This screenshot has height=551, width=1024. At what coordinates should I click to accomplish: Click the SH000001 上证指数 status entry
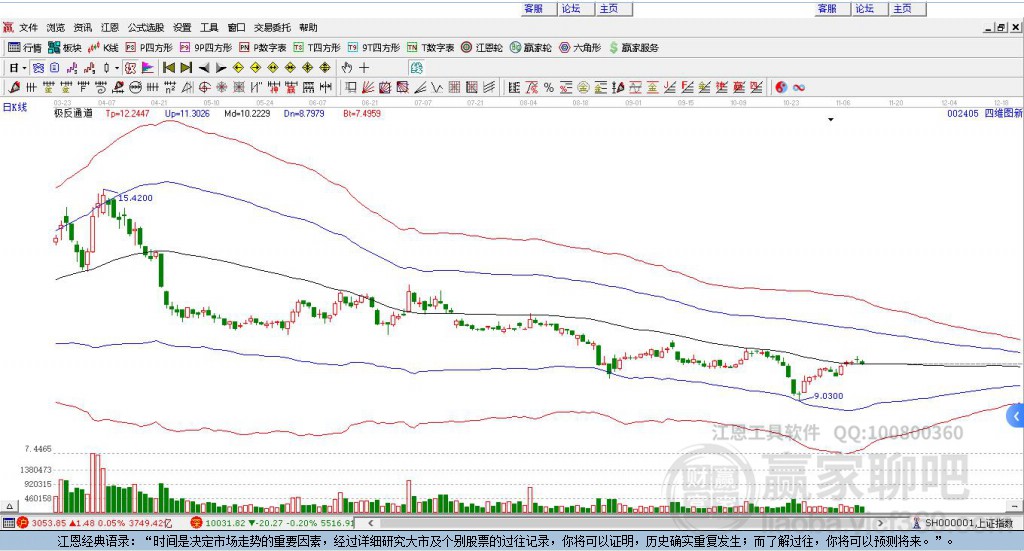coord(963,523)
